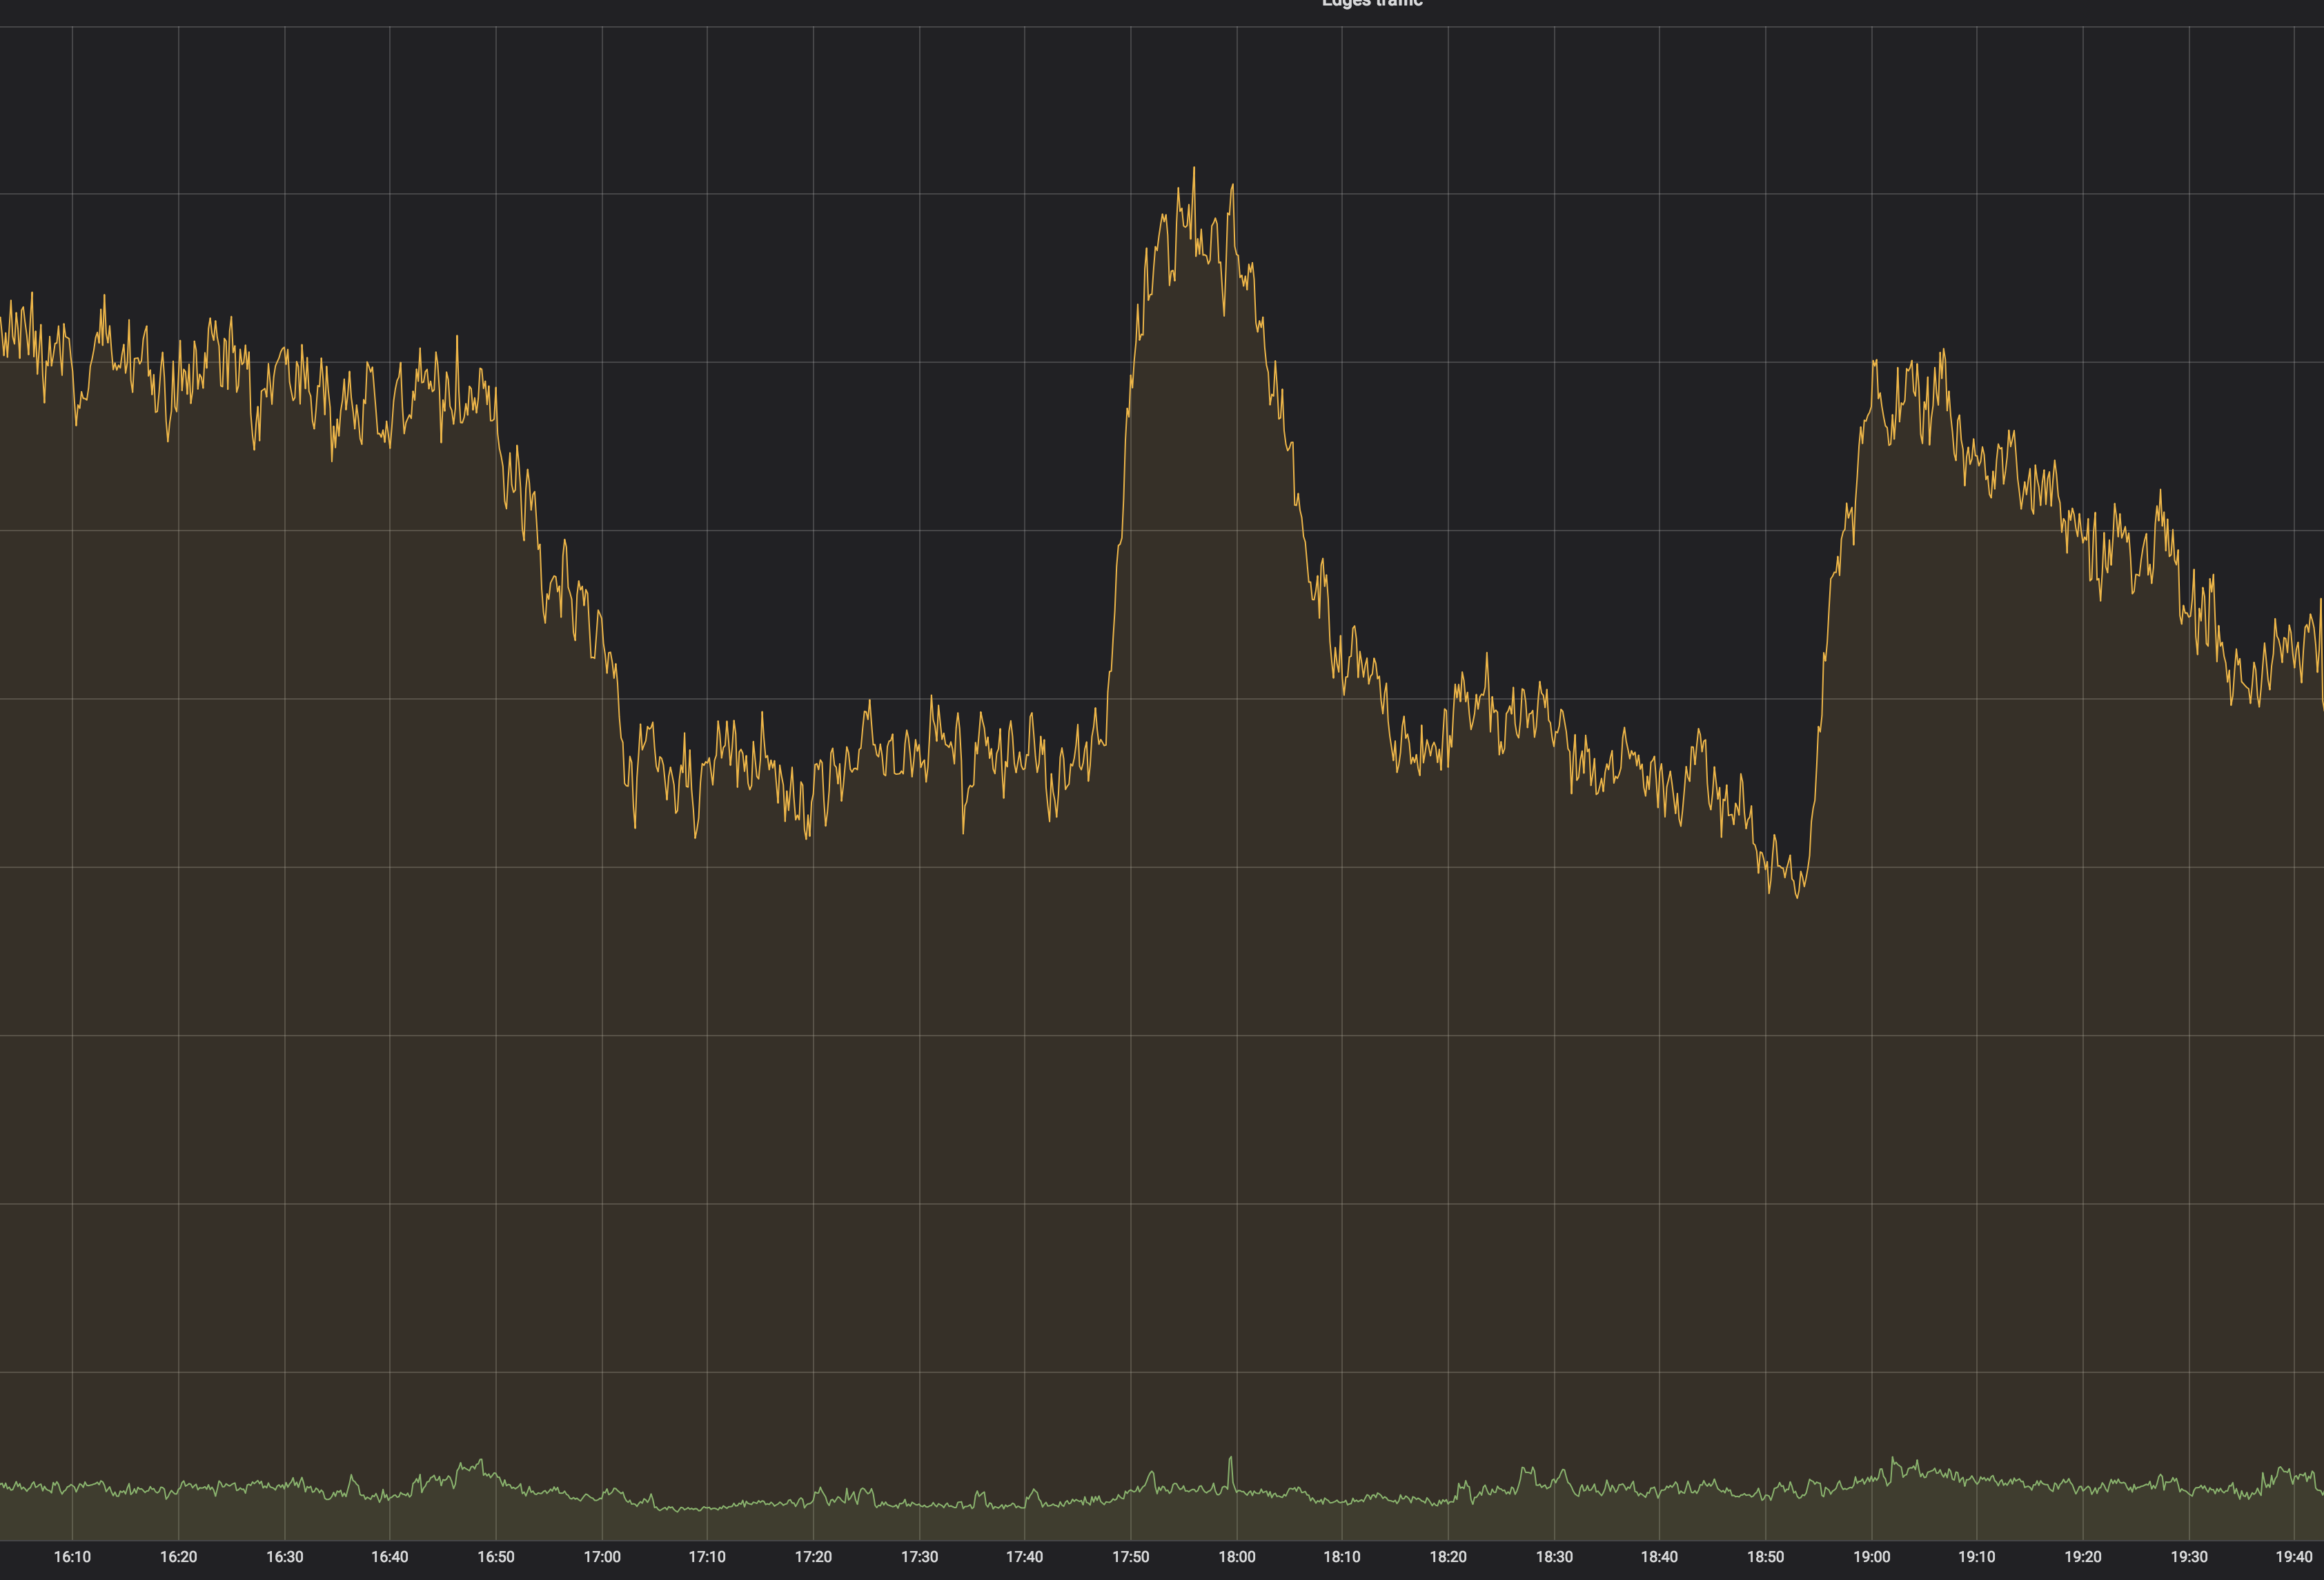Click the 18:00 time axis label
2324x1580 pixels.
coord(1237,1556)
